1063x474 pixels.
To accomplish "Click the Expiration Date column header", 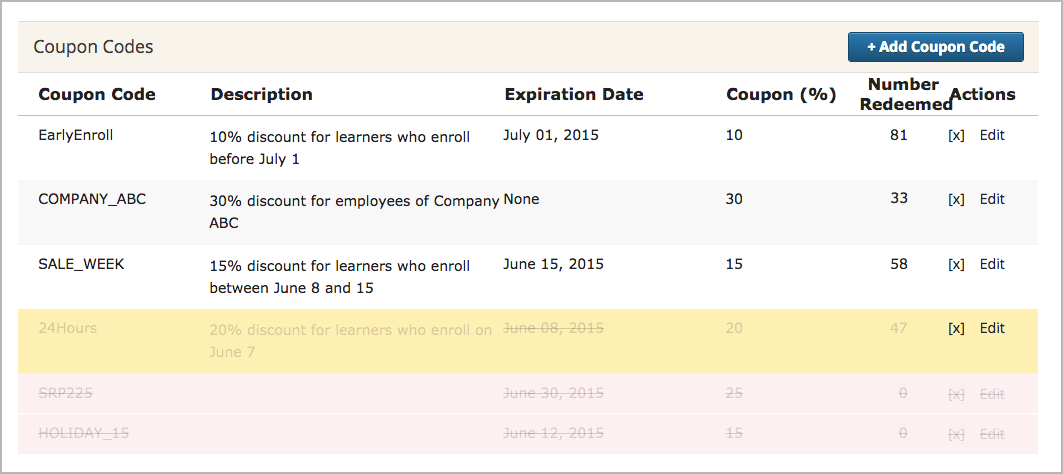I will coord(574,95).
